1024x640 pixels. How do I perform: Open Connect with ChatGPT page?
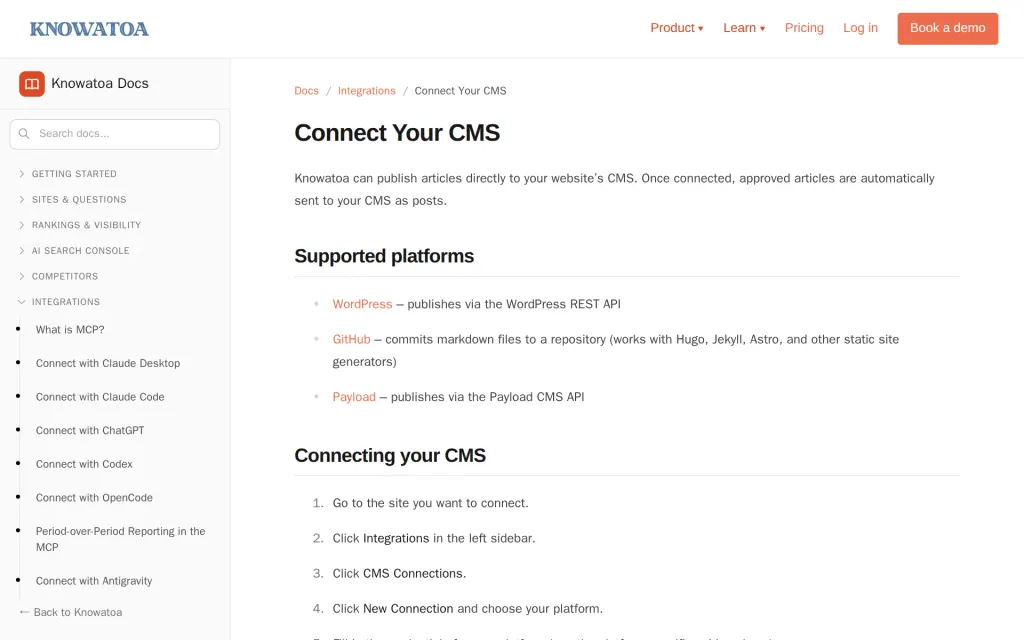point(90,430)
